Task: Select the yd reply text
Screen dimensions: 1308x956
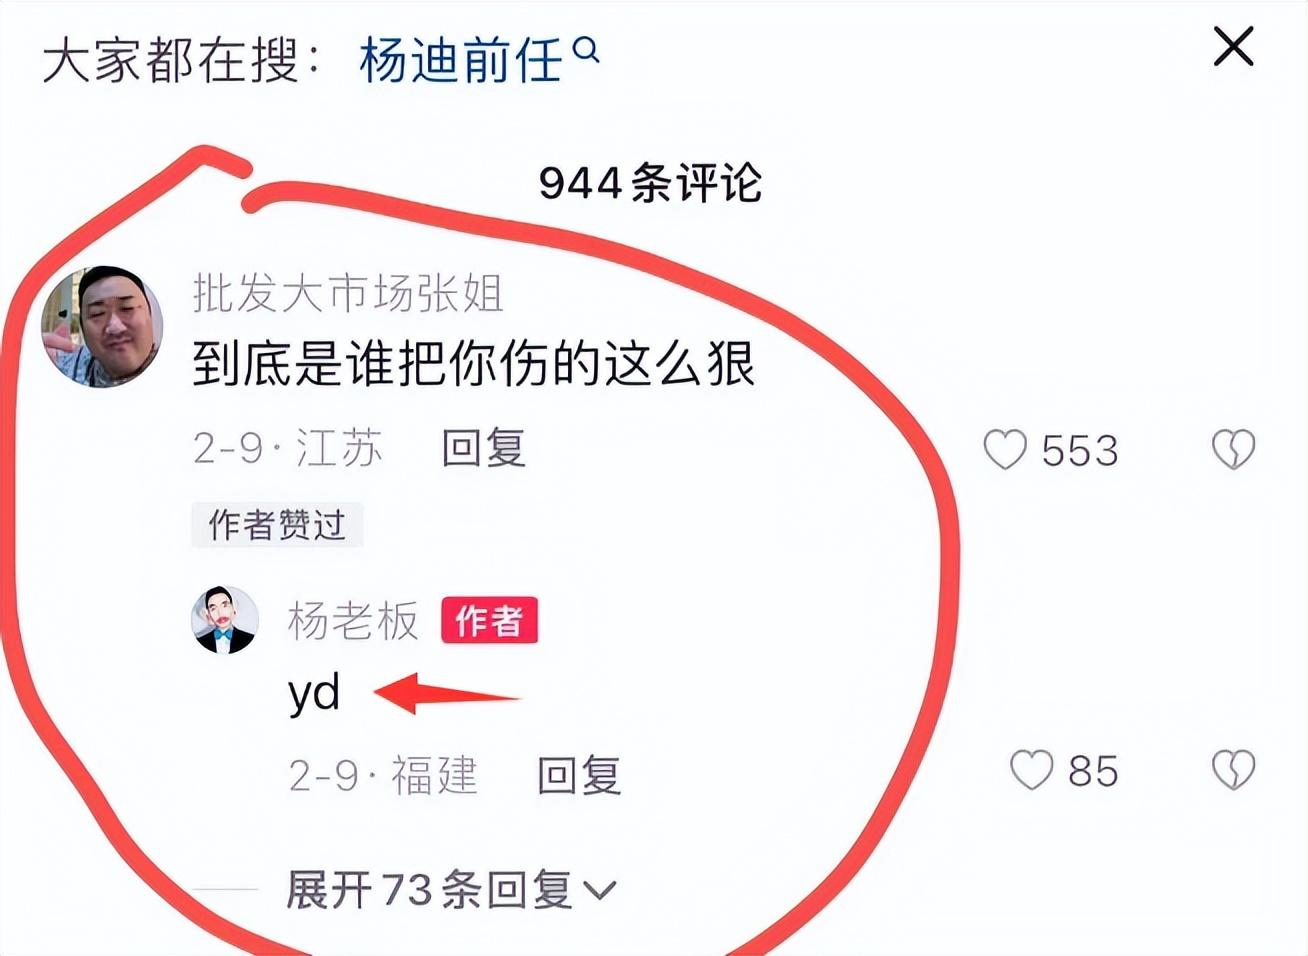Action: 314,693
